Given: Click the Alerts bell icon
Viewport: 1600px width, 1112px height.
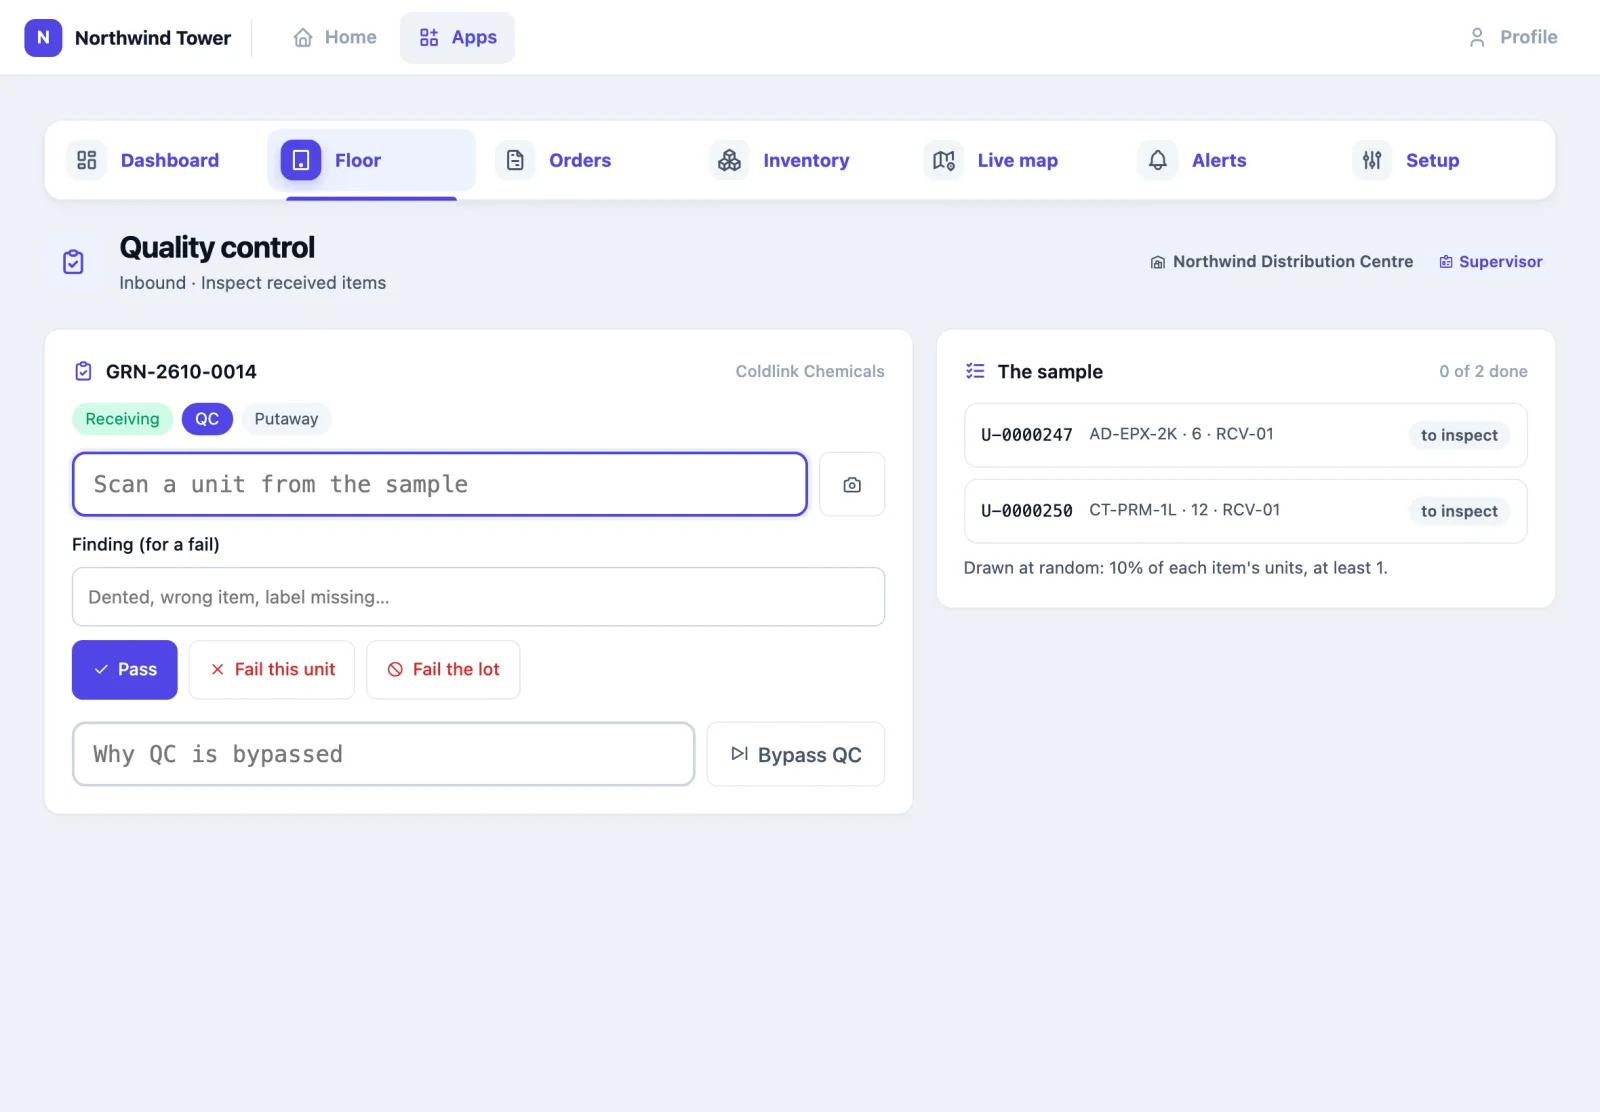Looking at the screenshot, I should (1158, 160).
